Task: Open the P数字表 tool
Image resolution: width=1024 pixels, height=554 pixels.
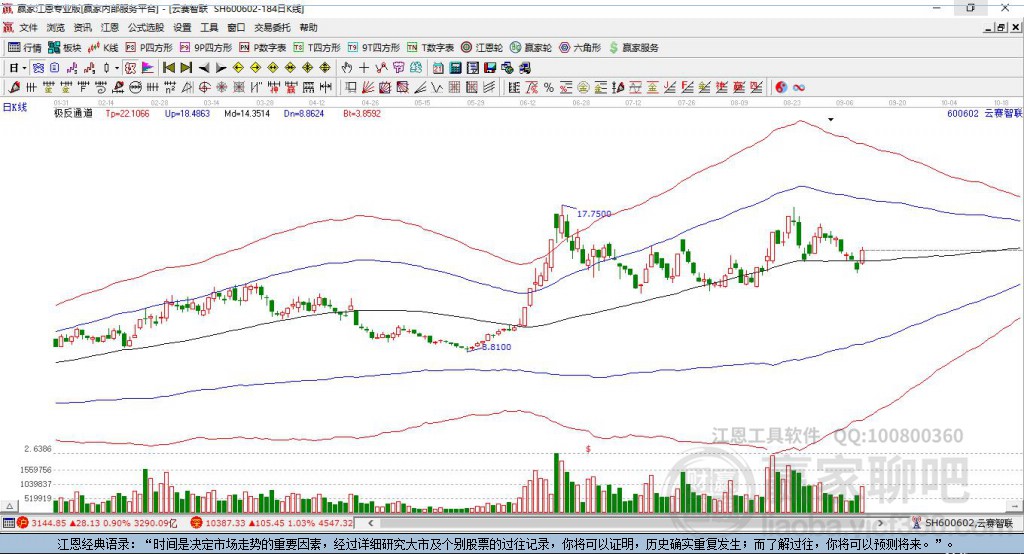Action: 263,48
